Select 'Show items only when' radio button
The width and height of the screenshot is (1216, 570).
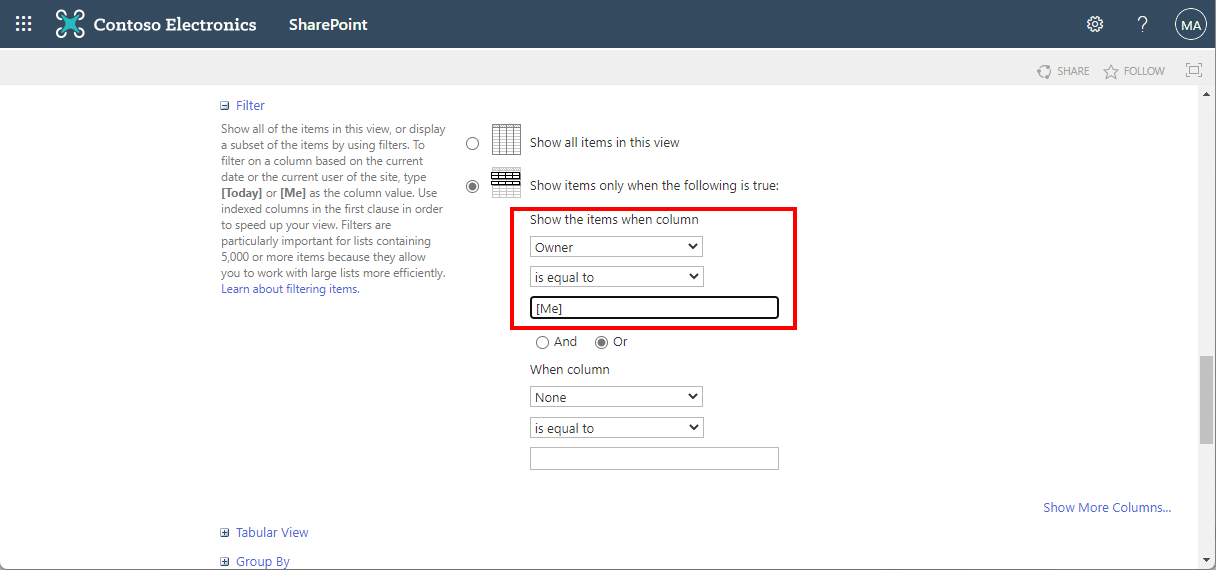click(473, 186)
